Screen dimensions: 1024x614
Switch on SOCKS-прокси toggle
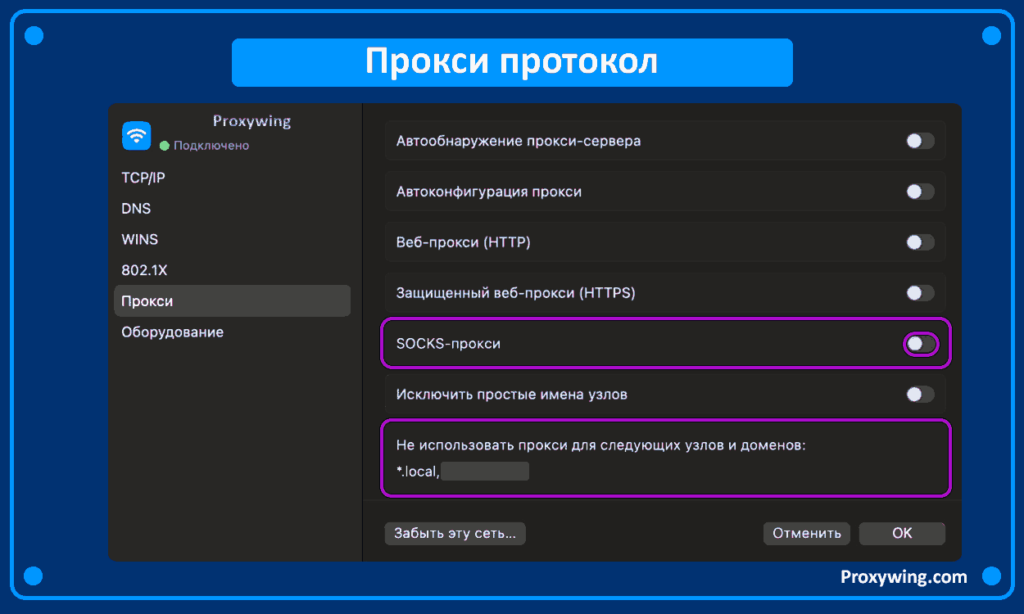[920, 344]
